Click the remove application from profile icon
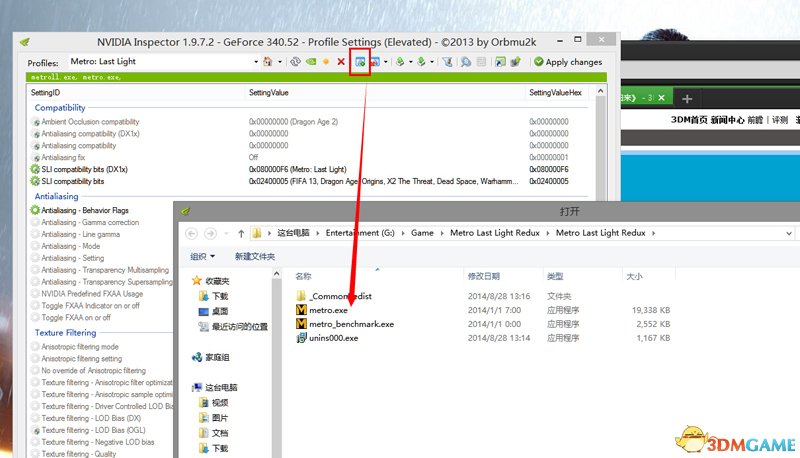The height and width of the screenshot is (458, 800). tap(375, 62)
